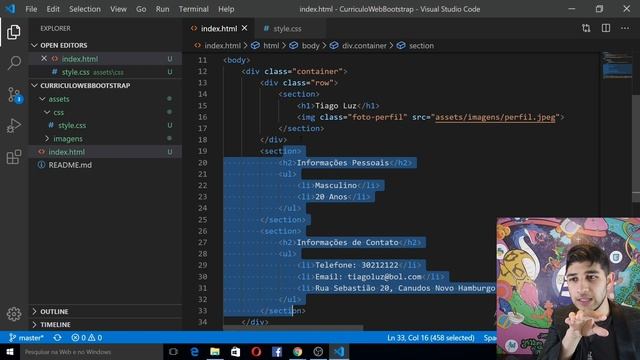
Task: Select the index.html editor tab
Action: click(x=219, y=29)
